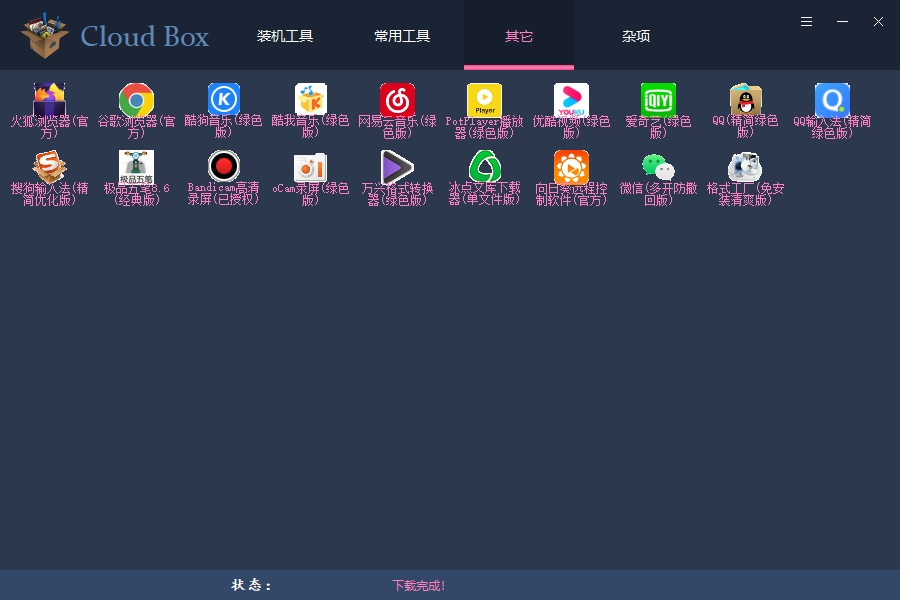Launch the Format Factory (格式工厂) icon
This screenshot has height=600, width=900.
tap(745, 167)
